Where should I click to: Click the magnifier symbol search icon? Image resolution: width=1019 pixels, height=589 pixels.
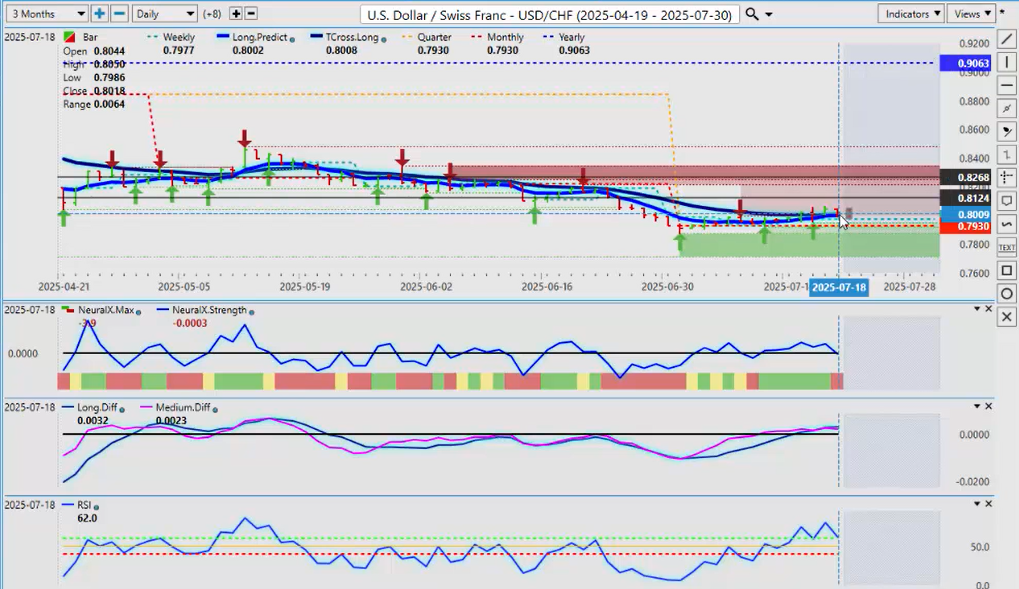pyautogui.click(x=753, y=14)
